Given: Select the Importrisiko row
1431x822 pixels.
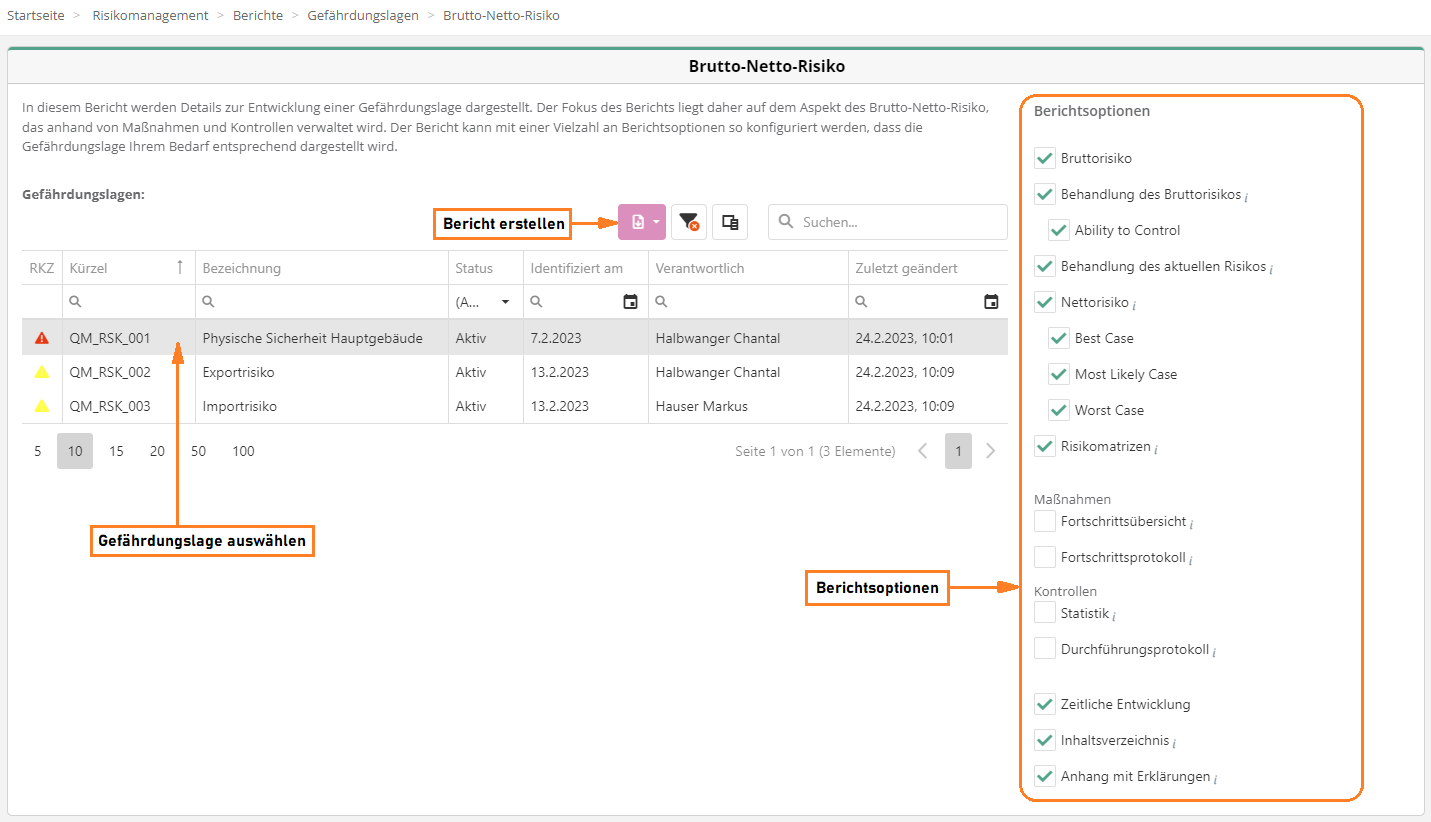Looking at the screenshot, I should pos(239,406).
